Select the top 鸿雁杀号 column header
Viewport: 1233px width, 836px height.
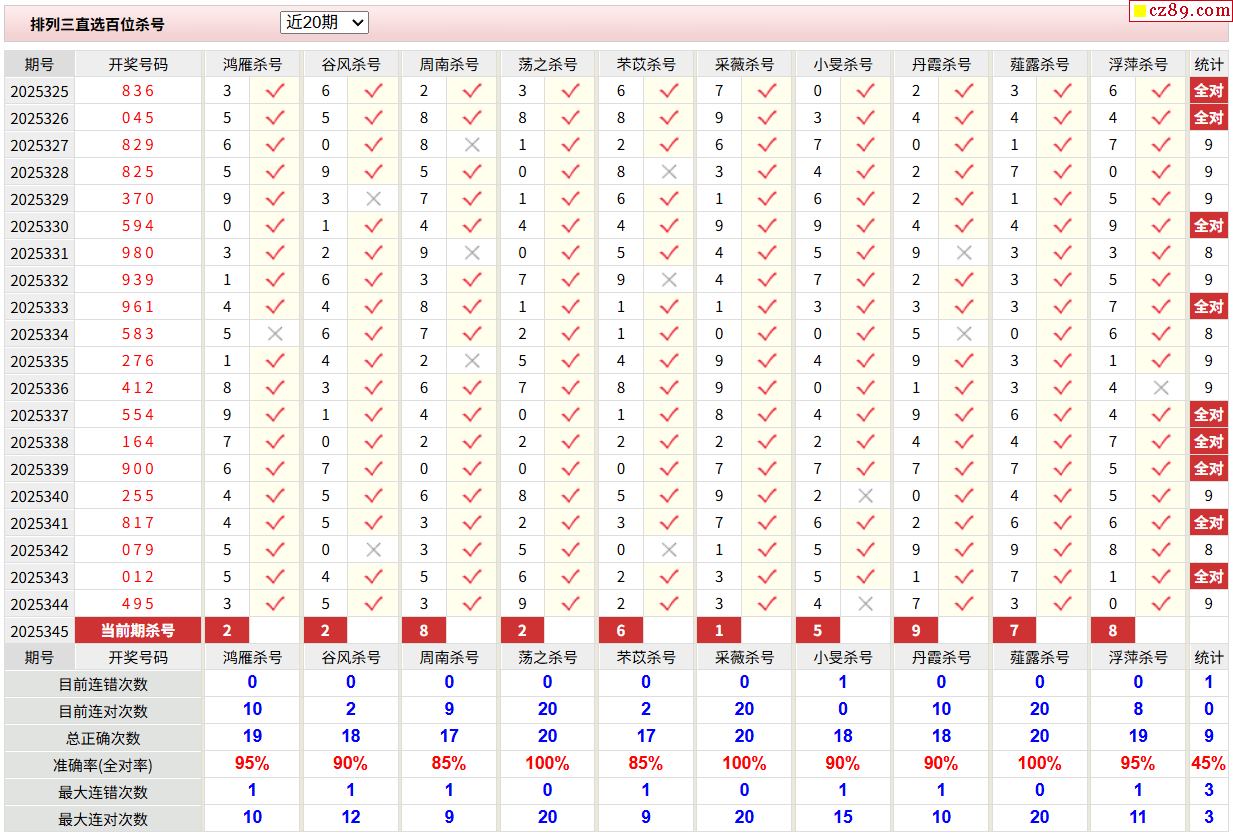(x=252, y=64)
